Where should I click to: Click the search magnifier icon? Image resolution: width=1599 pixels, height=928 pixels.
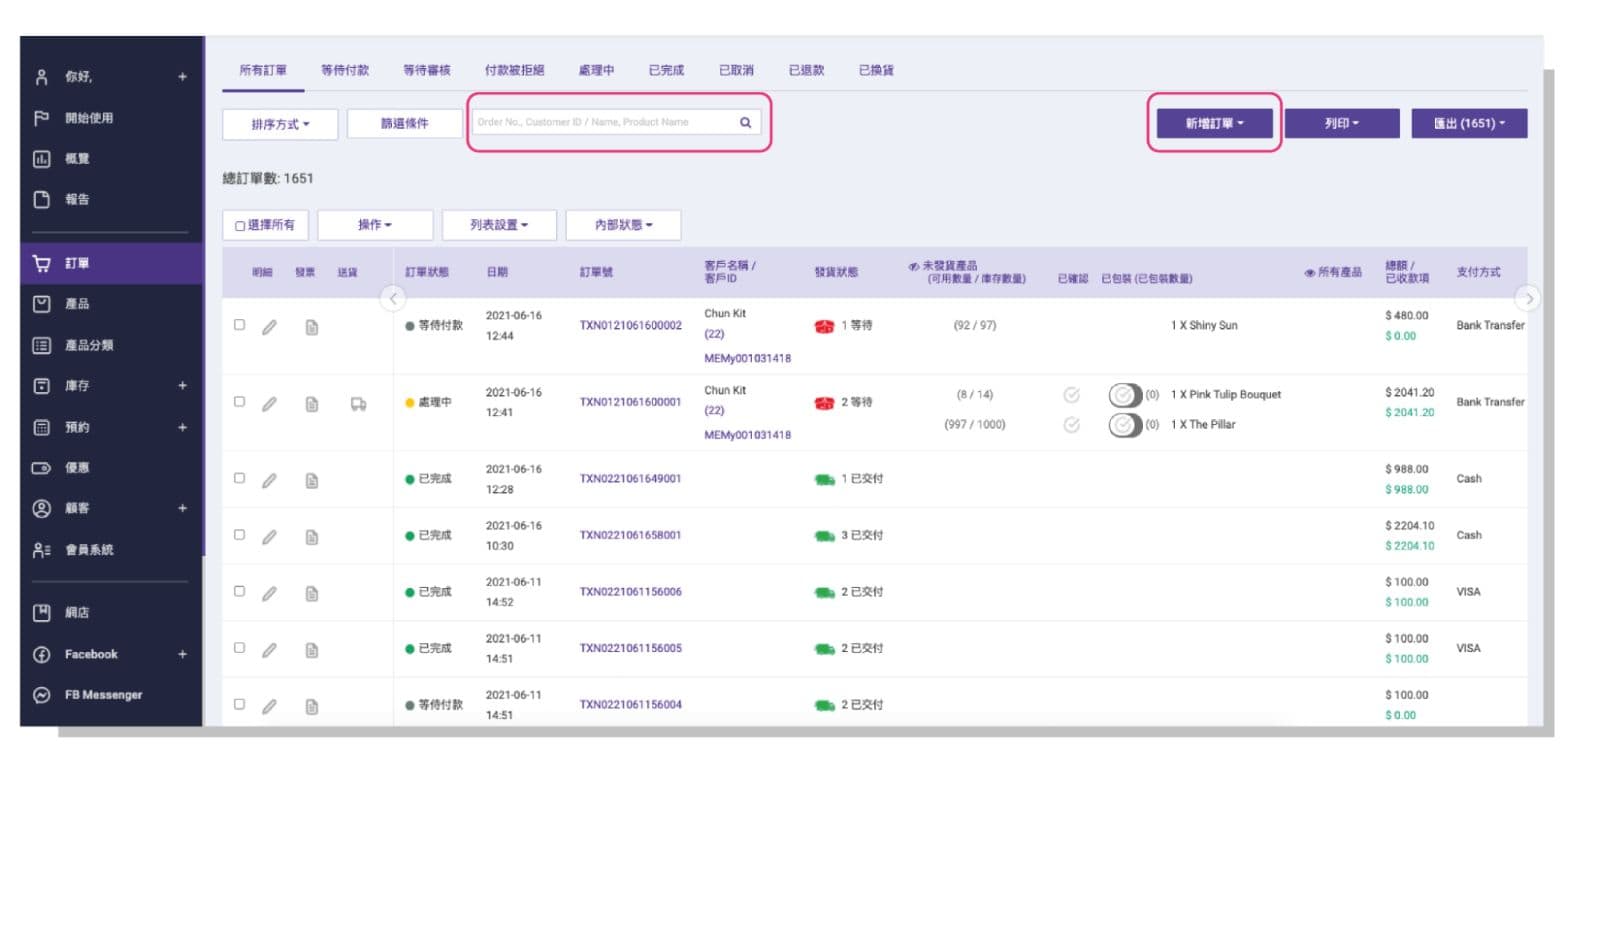(745, 122)
